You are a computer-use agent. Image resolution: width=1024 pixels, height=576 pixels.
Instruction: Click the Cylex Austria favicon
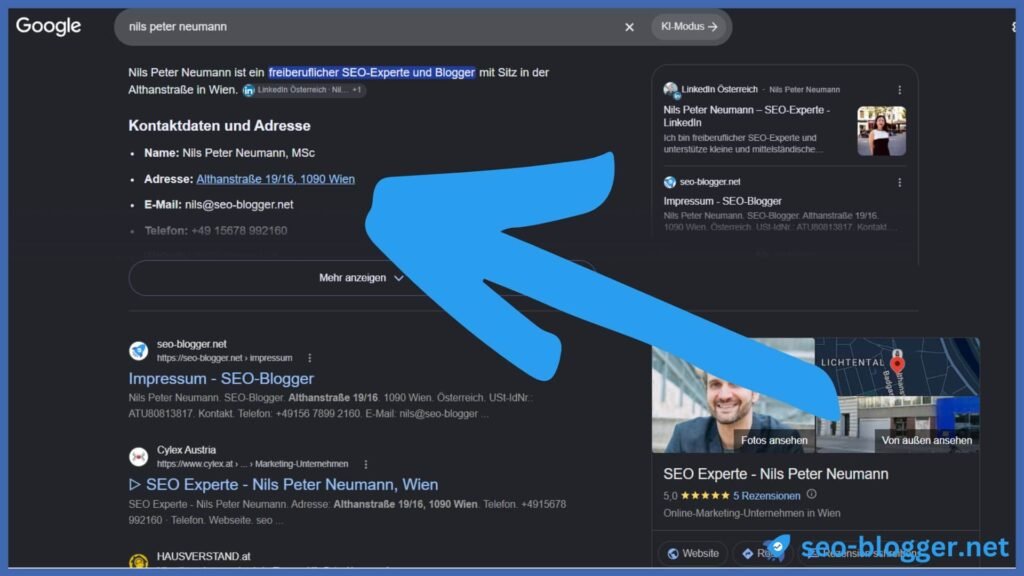[x=138, y=456]
